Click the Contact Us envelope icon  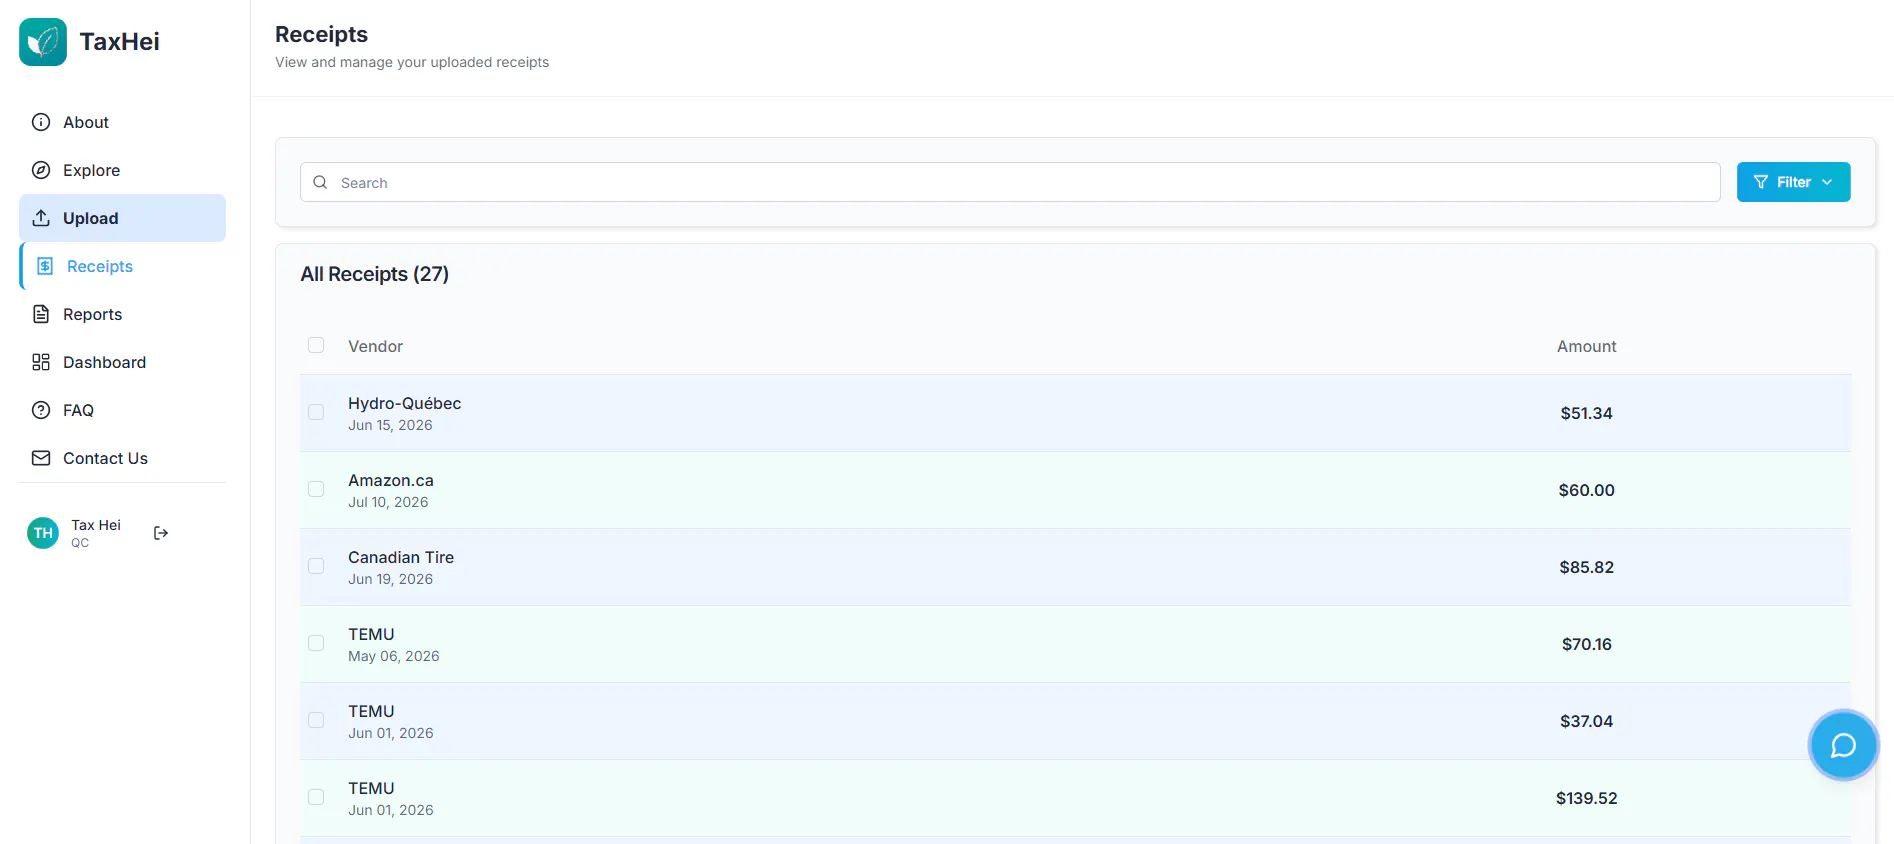point(41,458)
